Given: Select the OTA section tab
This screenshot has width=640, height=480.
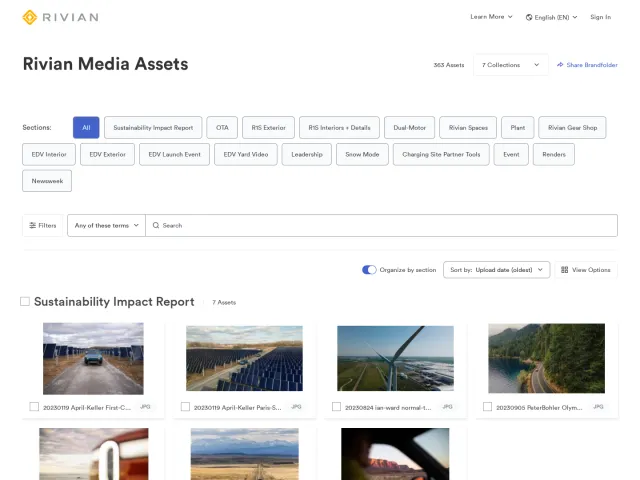Looking at the screenshot, I should pos(222,128).
